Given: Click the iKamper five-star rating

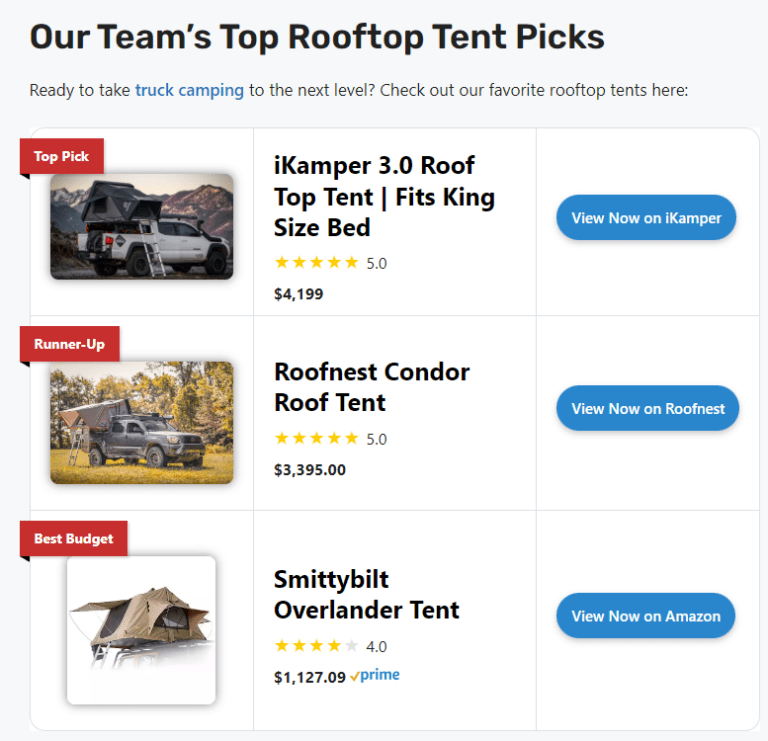Looking at the screenshot, I should [316, 263].
